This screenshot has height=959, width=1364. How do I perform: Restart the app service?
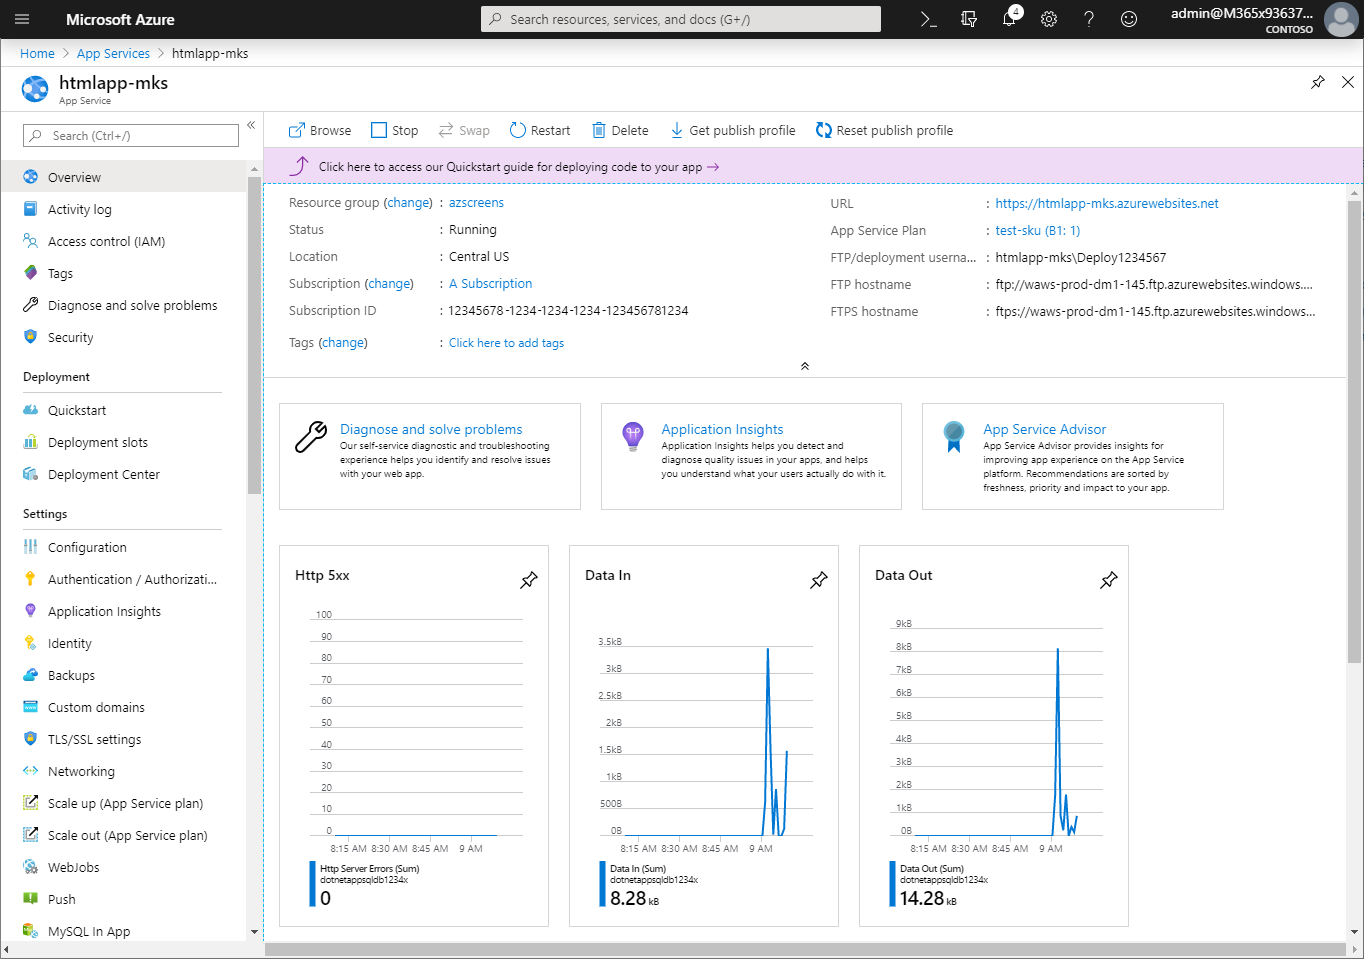tap(540, 130)
